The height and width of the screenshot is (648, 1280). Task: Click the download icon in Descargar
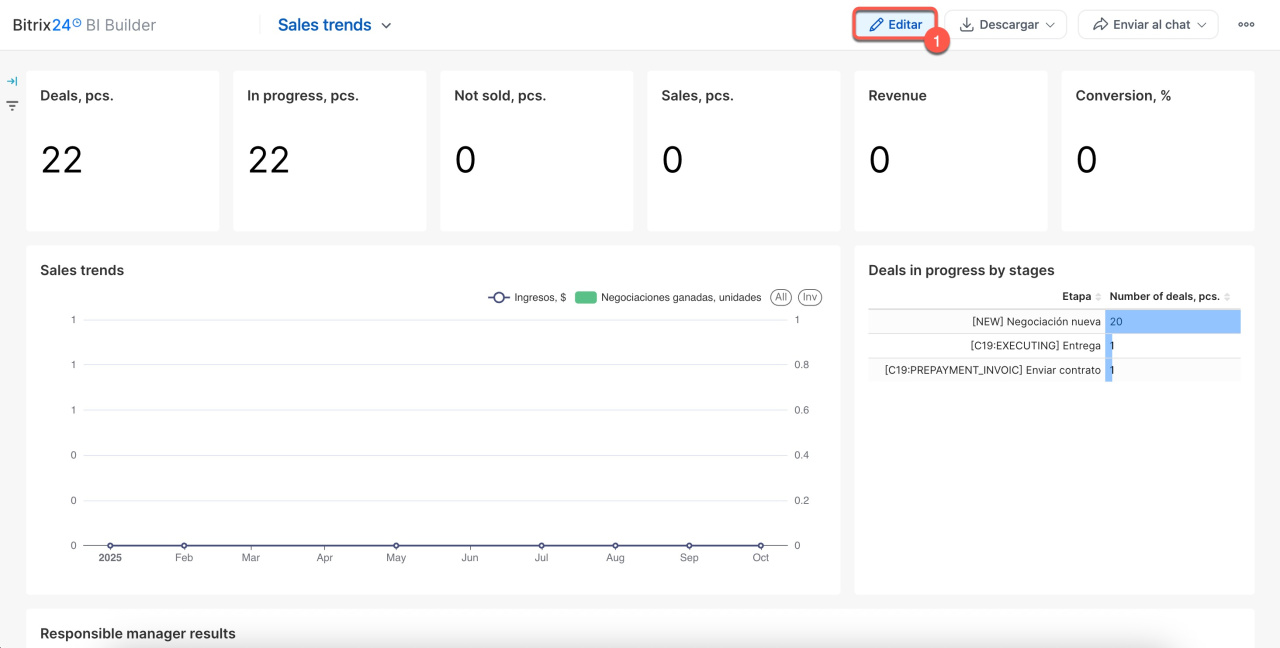click(967, 25)
